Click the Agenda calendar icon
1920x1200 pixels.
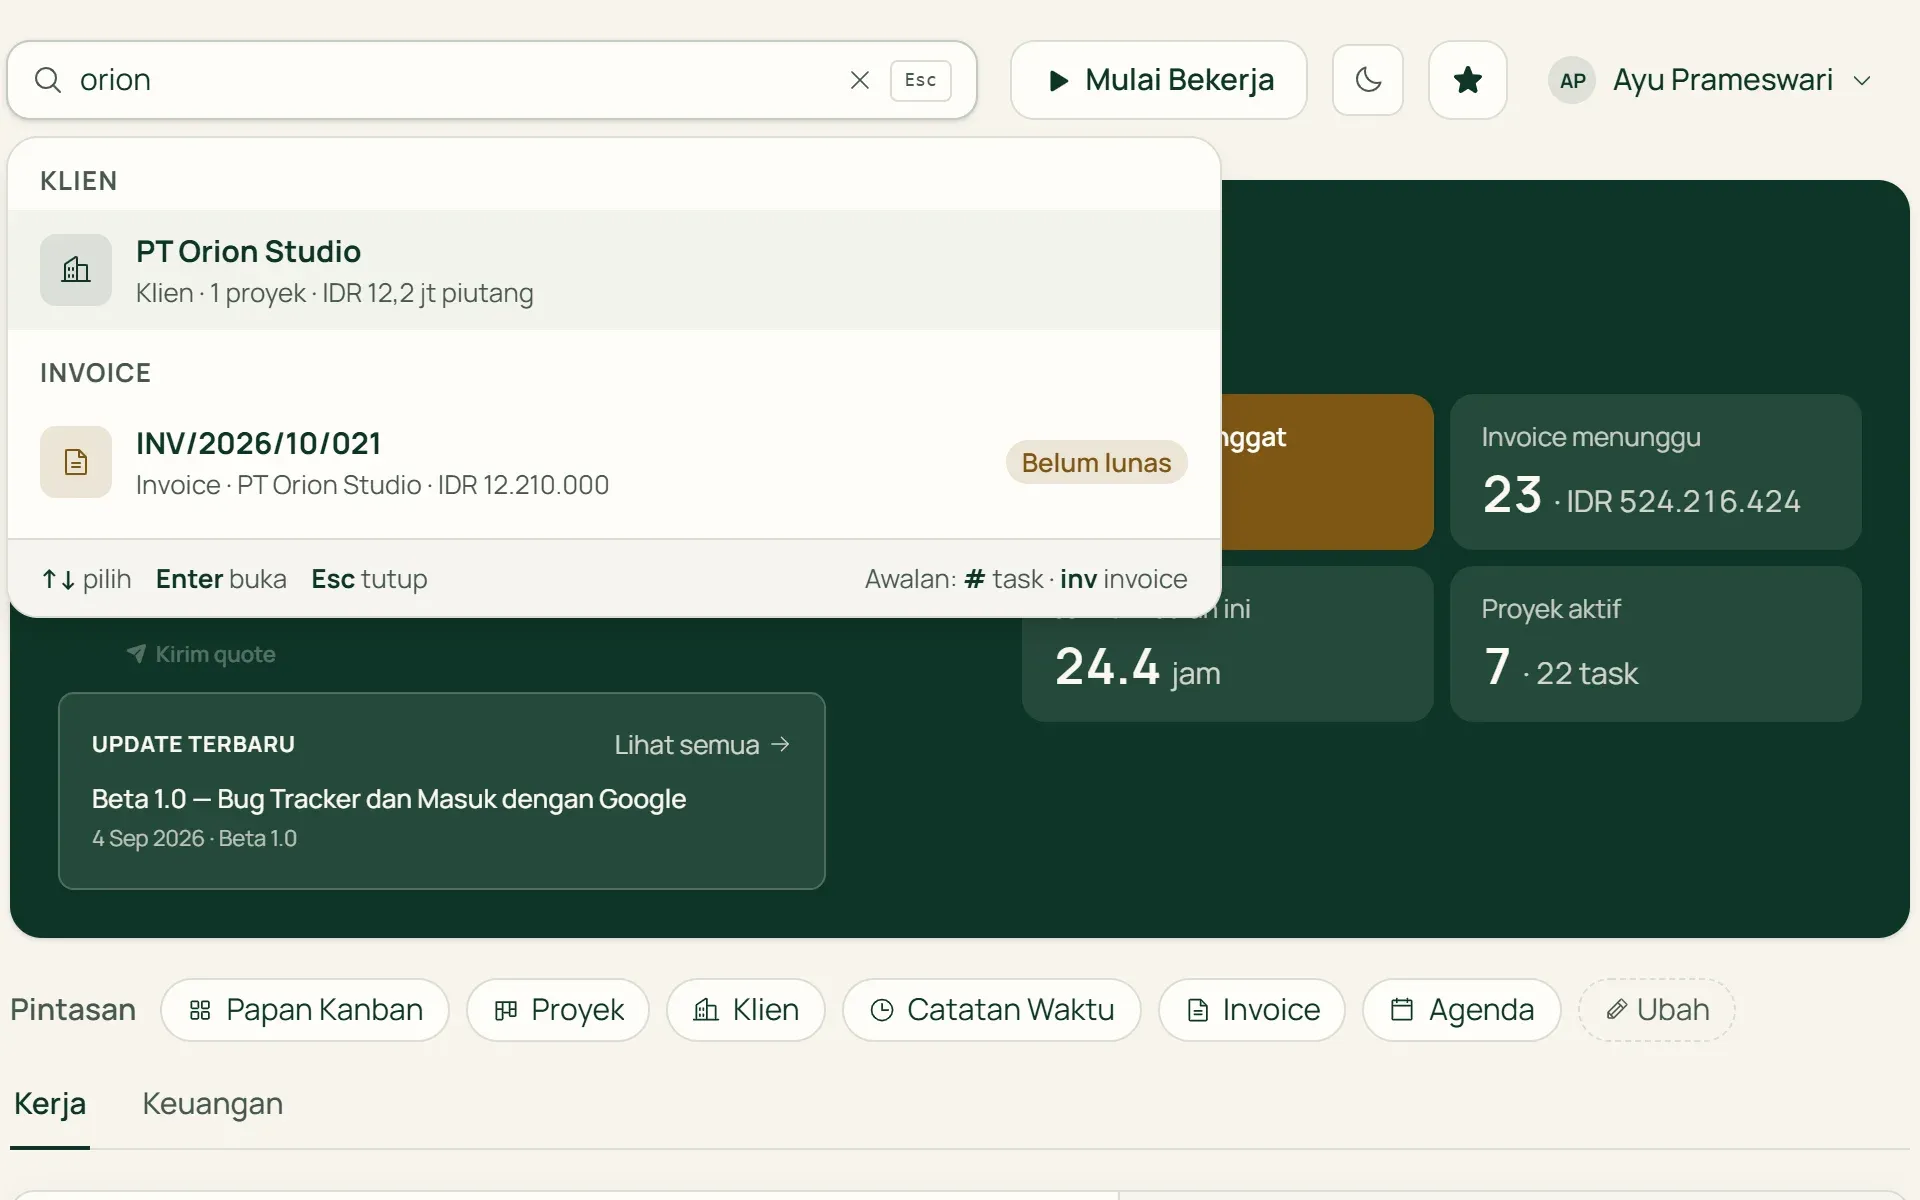point(1402,1010)
